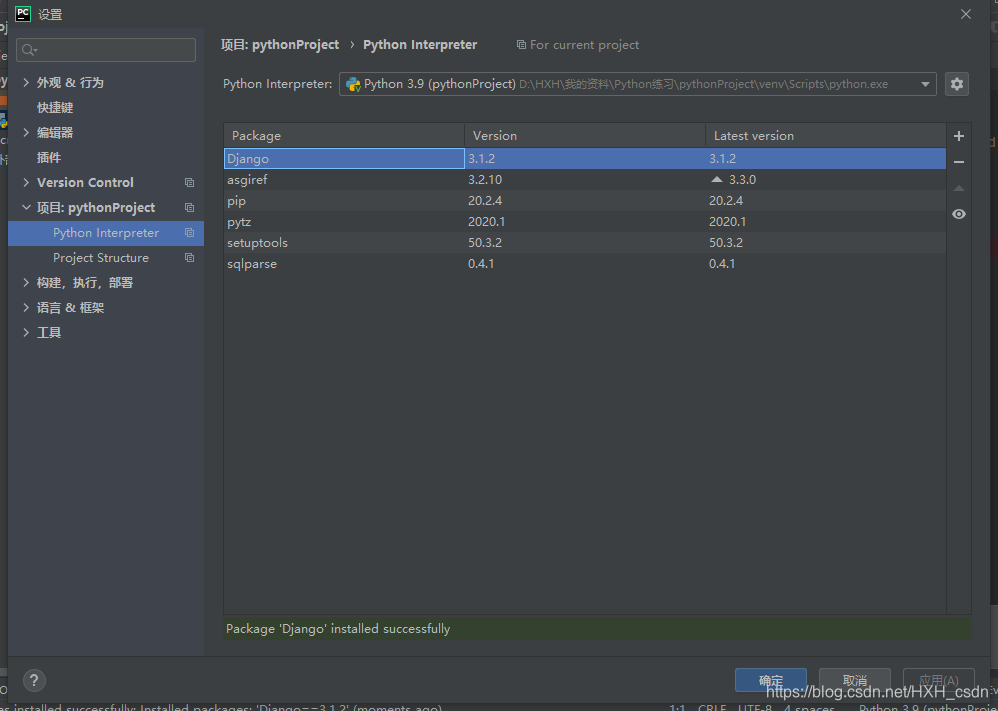Click the 确定 button
Viewport: 998px width, 711px height.
pos(771,680)
